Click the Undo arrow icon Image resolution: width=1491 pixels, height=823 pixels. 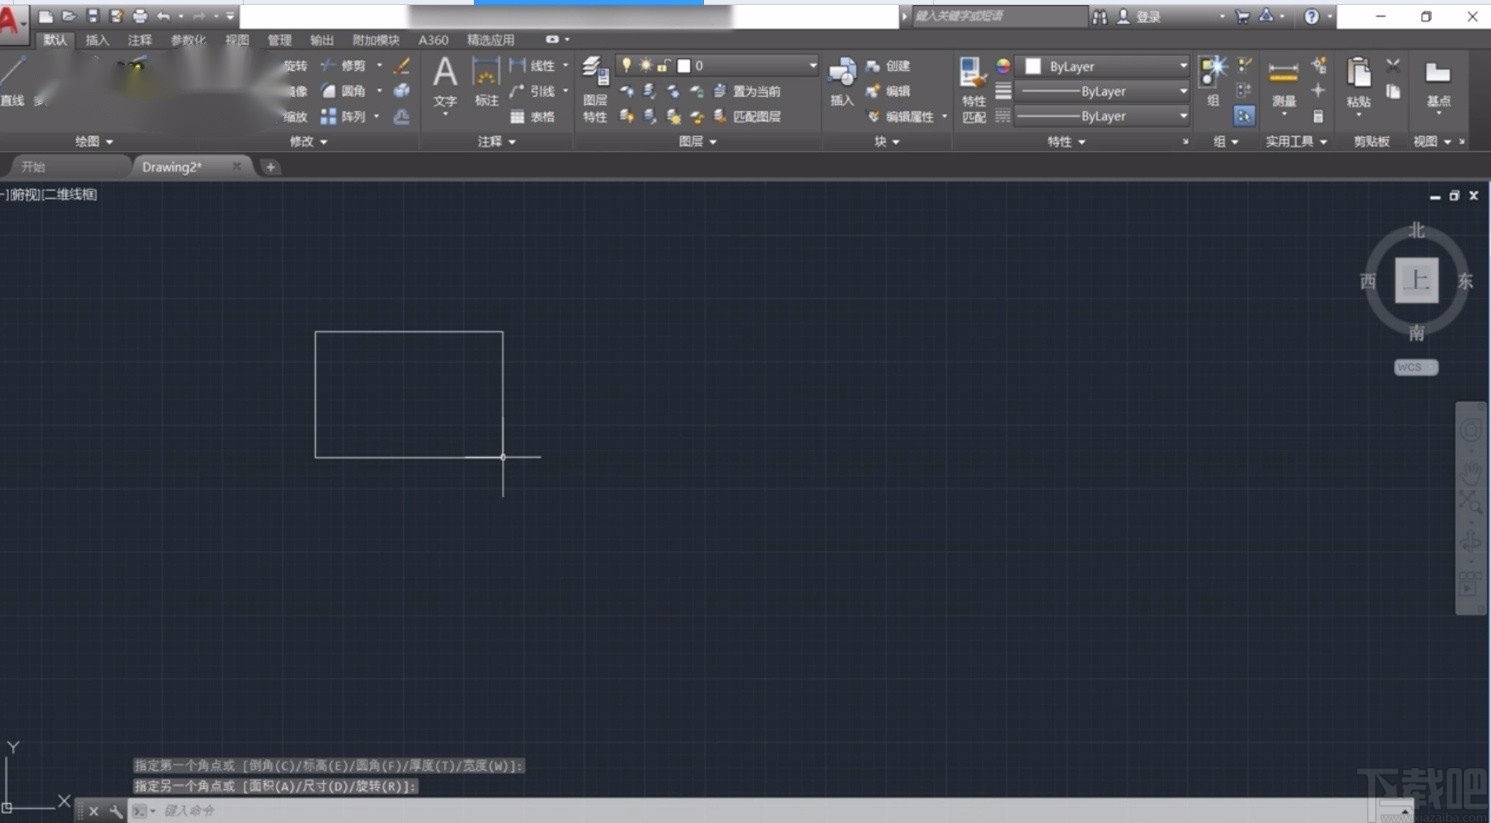[163, 16]
